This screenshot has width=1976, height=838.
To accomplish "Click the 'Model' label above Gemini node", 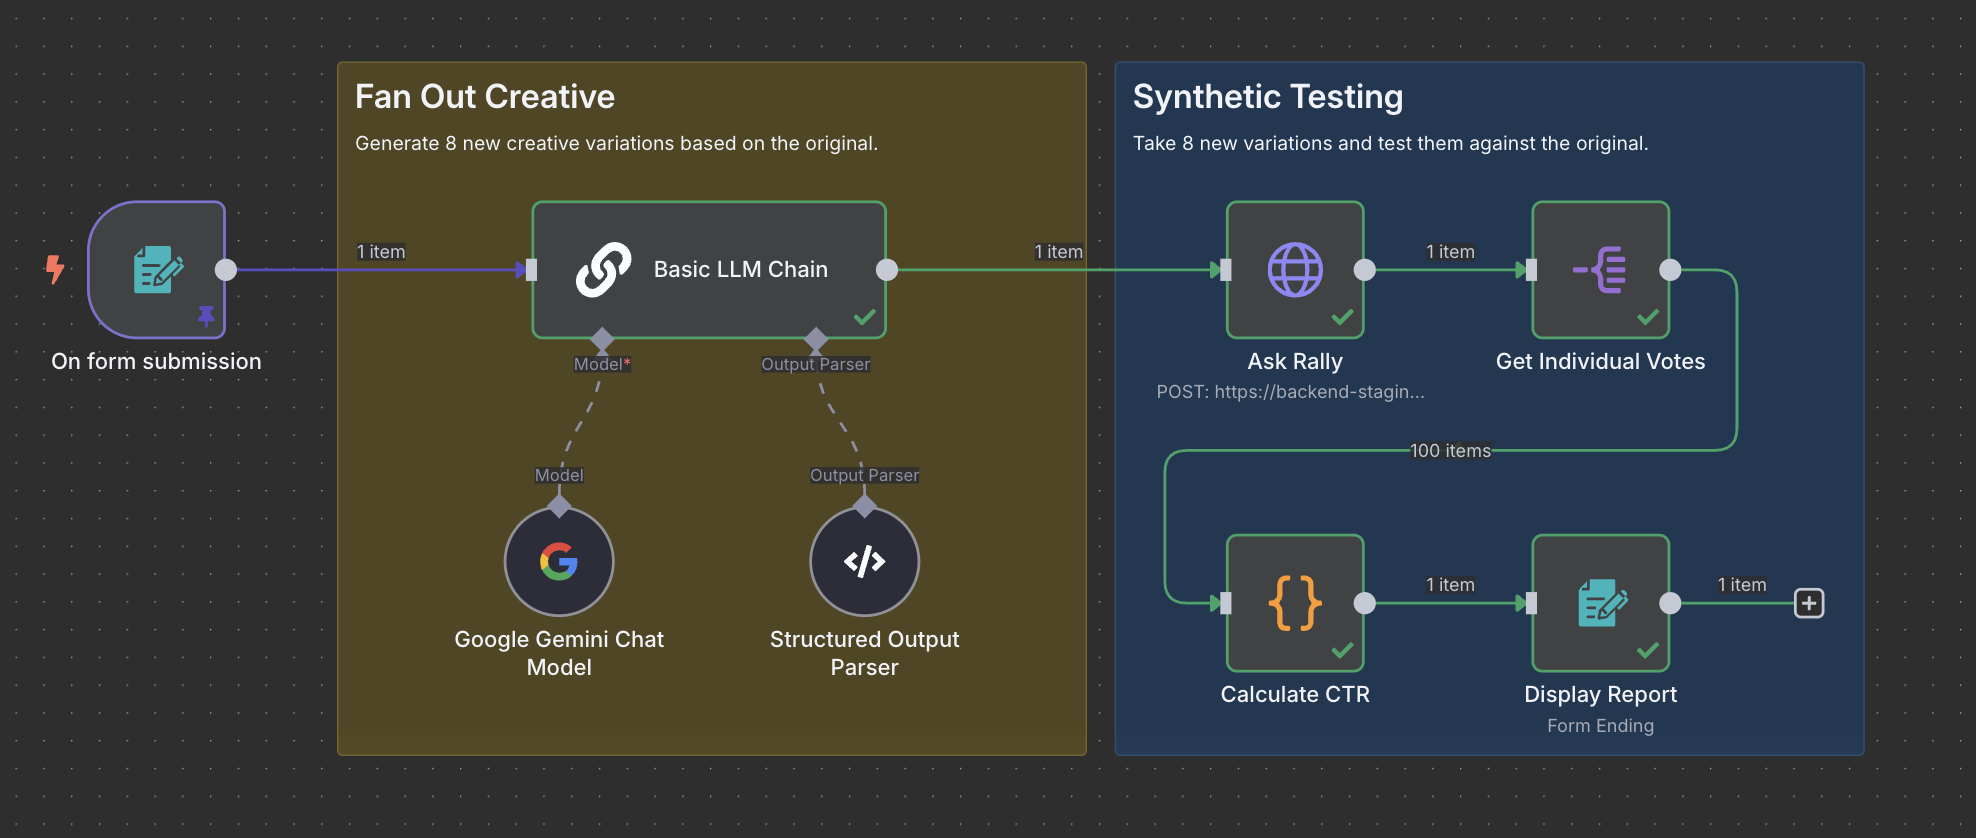I will tap(559, 475).
